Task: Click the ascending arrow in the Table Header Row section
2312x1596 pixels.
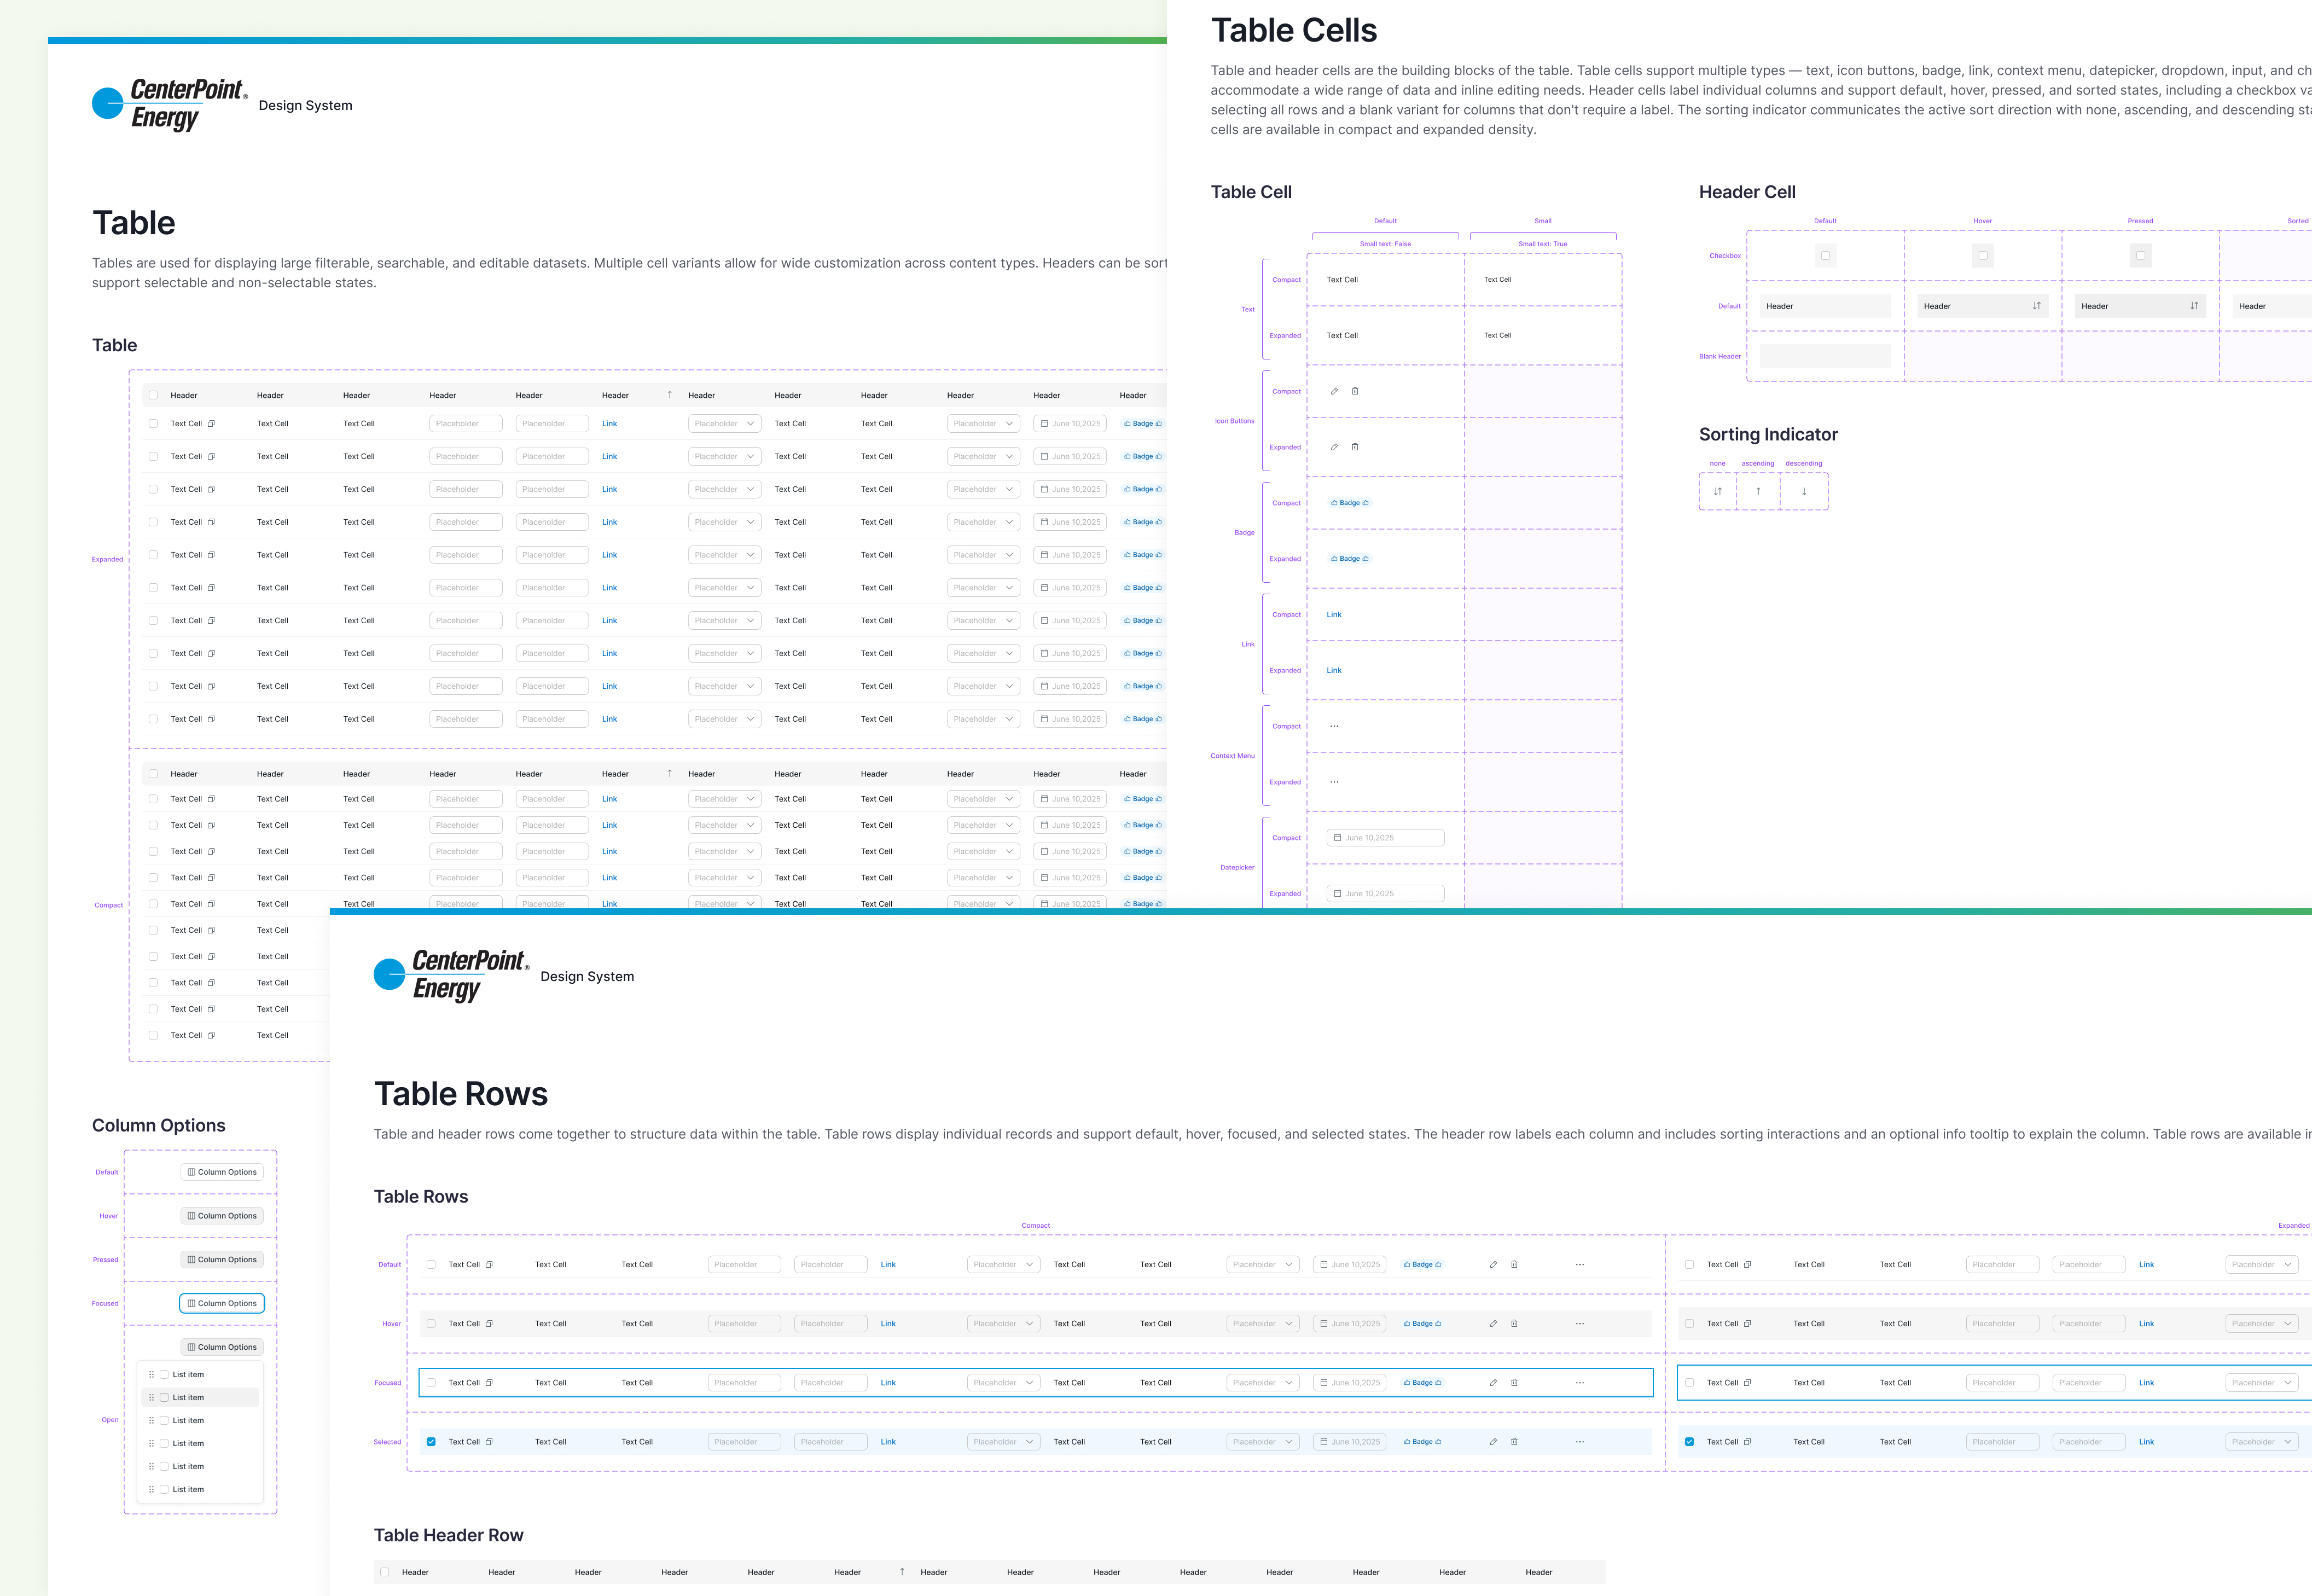Action: (902, 1572)
